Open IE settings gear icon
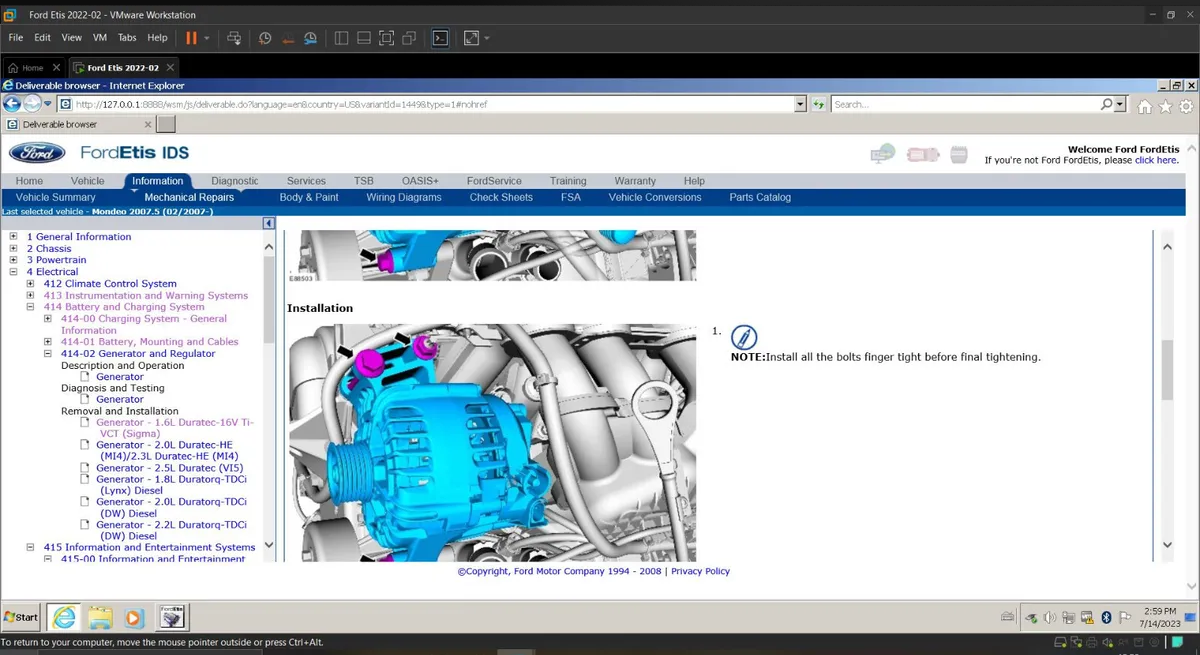This screenshot has width=1200, height=655. (x=1186, y=106)
